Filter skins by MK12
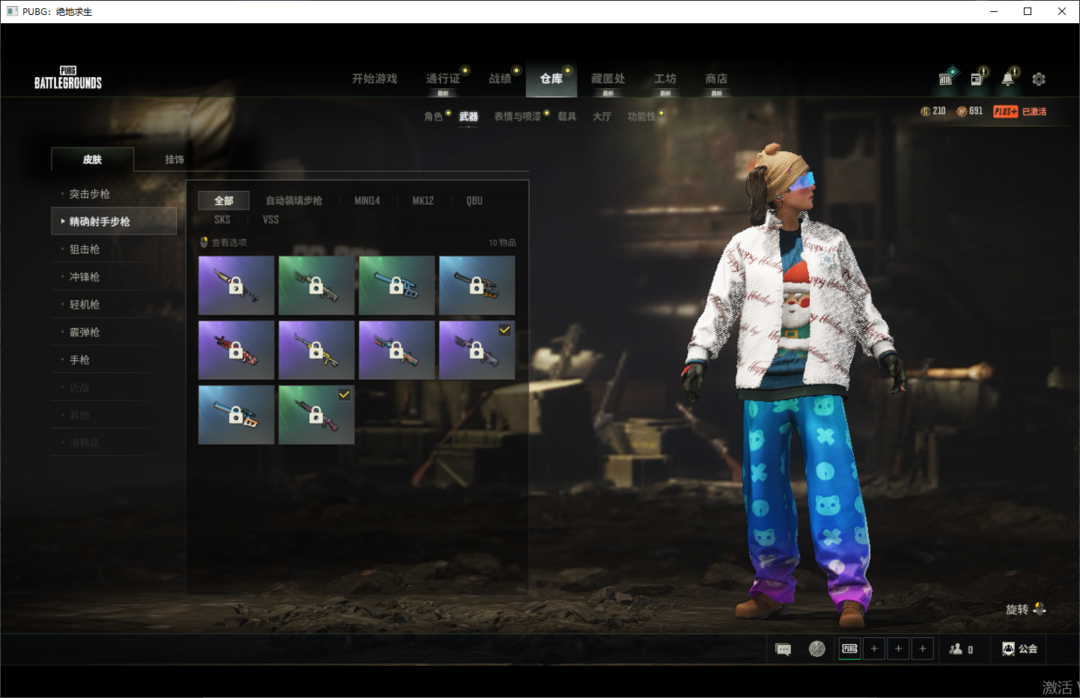 pyautogui.click(x=423, y=201)
